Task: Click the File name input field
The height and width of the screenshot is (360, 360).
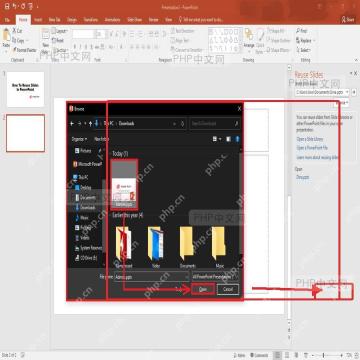Action: 151,277
